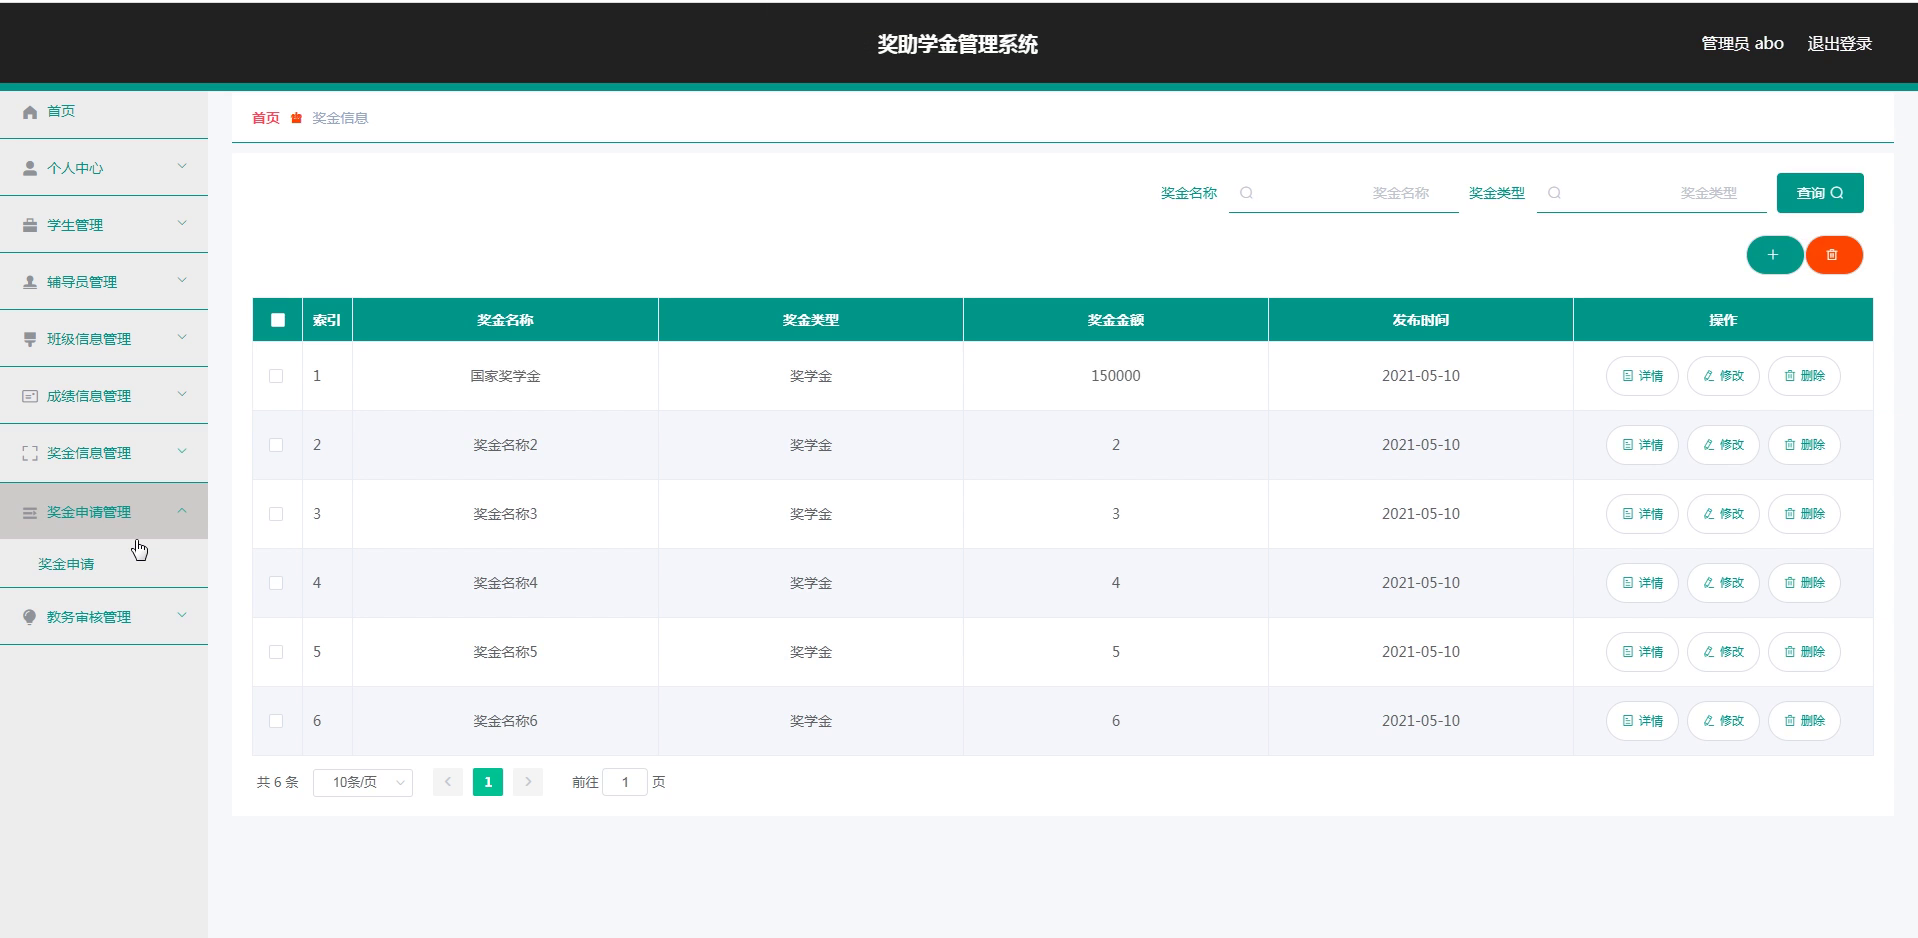Viewport: 1918px width, 938px height.
Task: Click 删除 for 奖金名称4 row
Action: [1804, 583]
